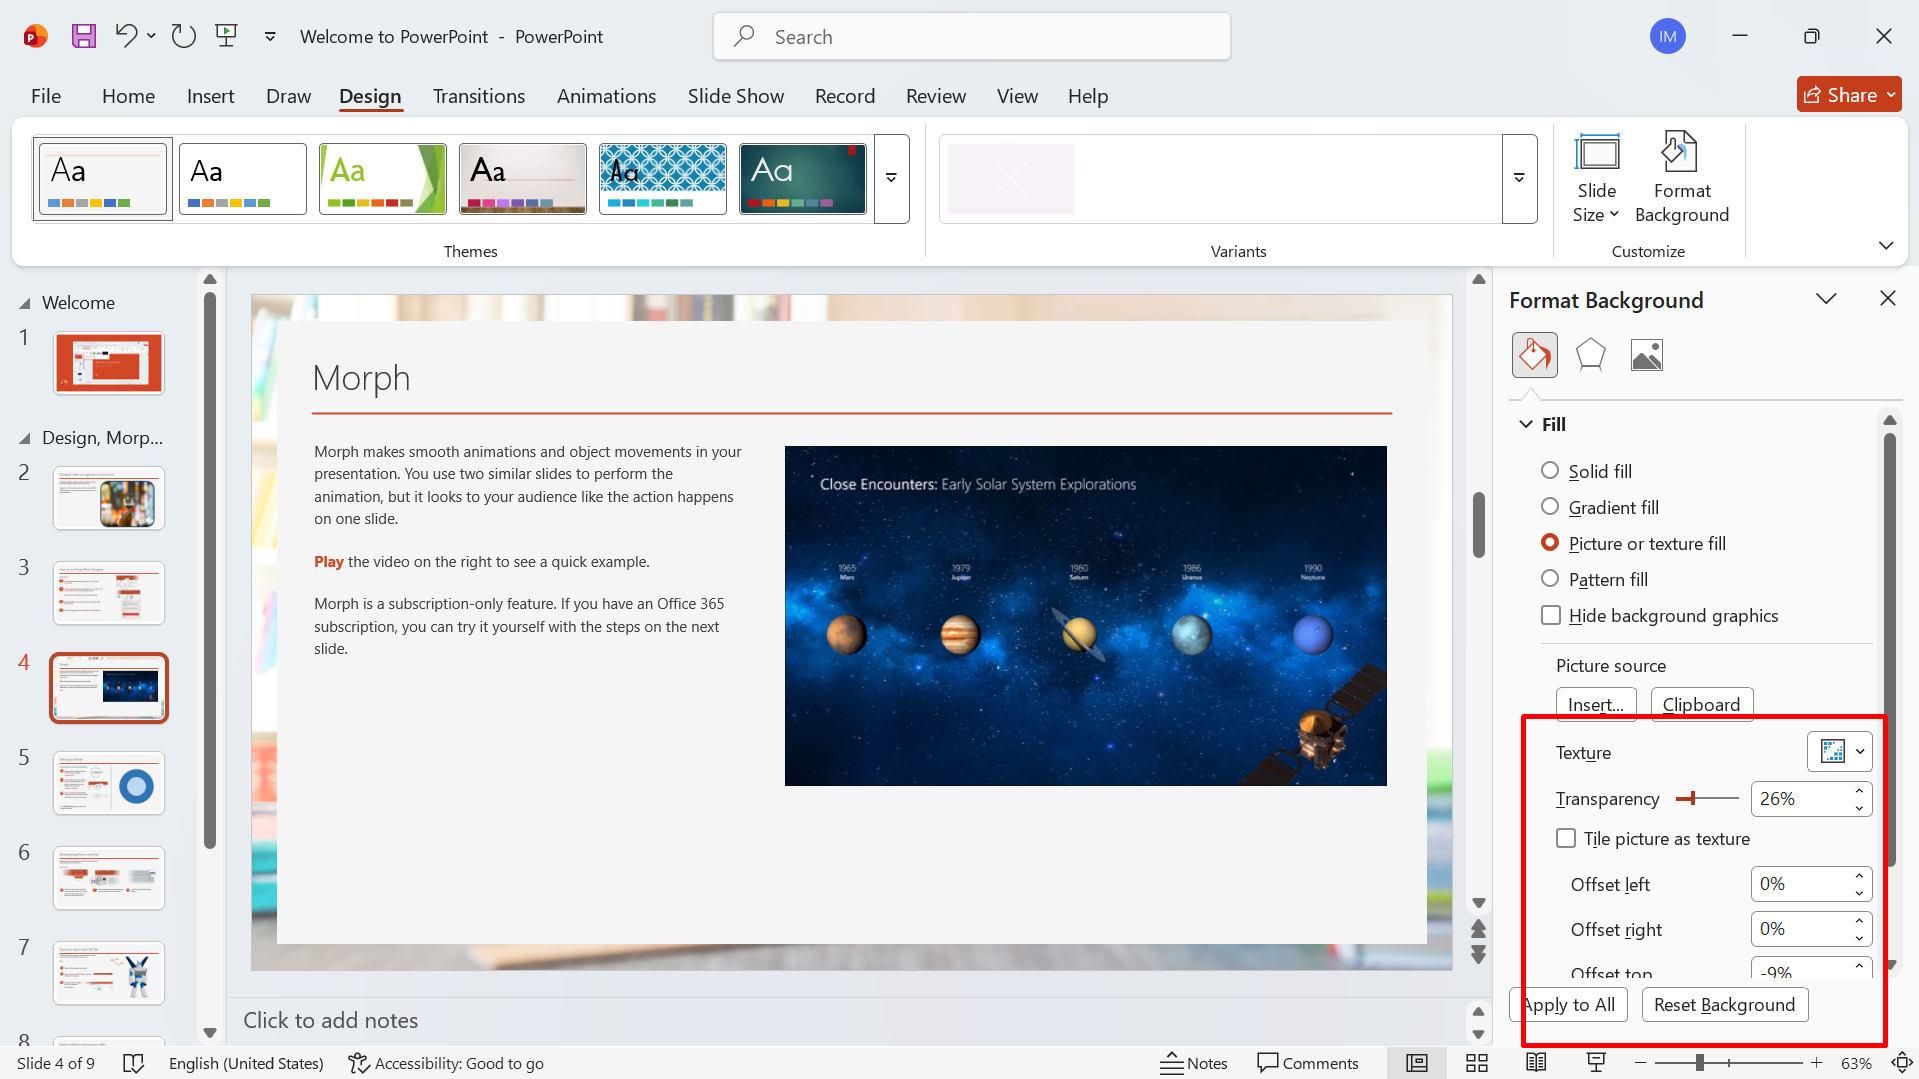This screenshot has height=1079, width=1919.
Task: Open the File menu
Action: [x=46, y=96]
